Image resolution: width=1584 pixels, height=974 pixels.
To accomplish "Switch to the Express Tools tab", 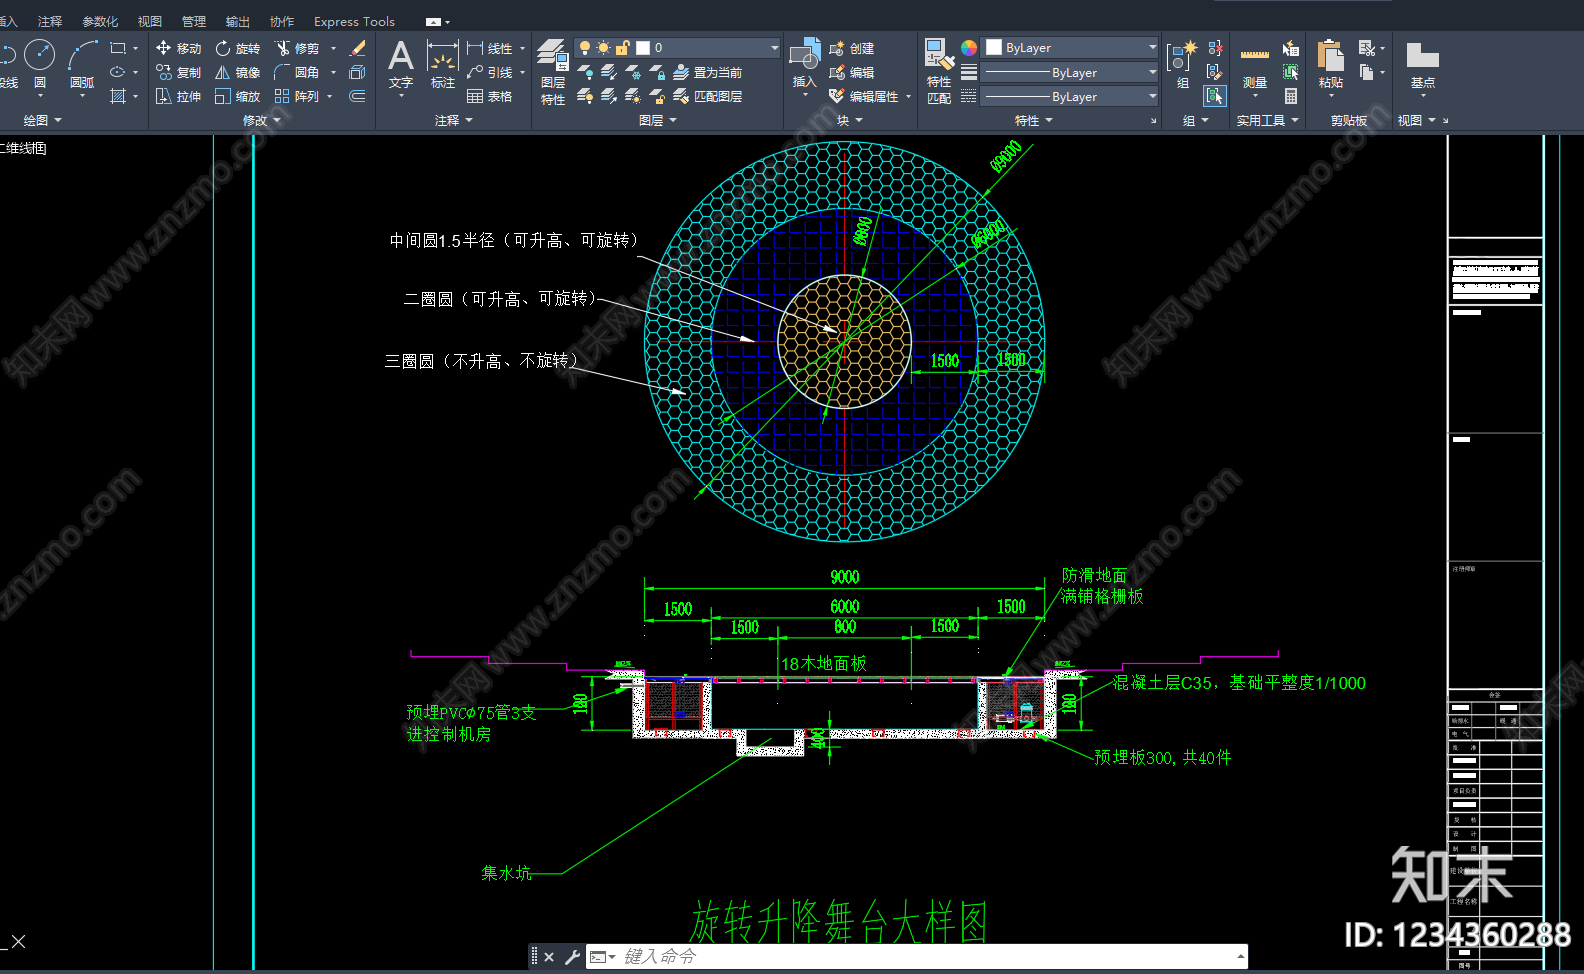I will point(354,21).
